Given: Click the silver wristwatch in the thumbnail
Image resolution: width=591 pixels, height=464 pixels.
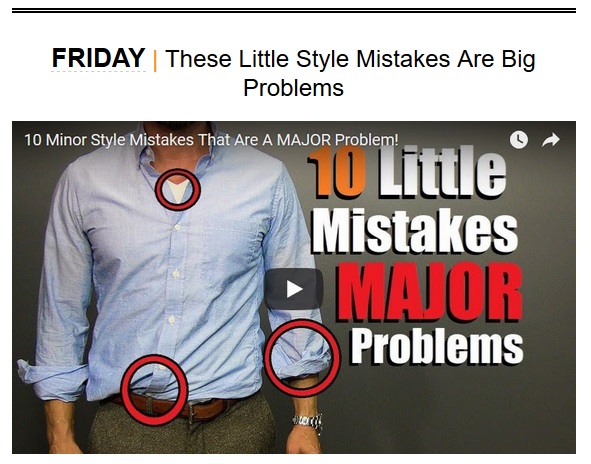Looking at the screenshot, I should click(308, 421).
